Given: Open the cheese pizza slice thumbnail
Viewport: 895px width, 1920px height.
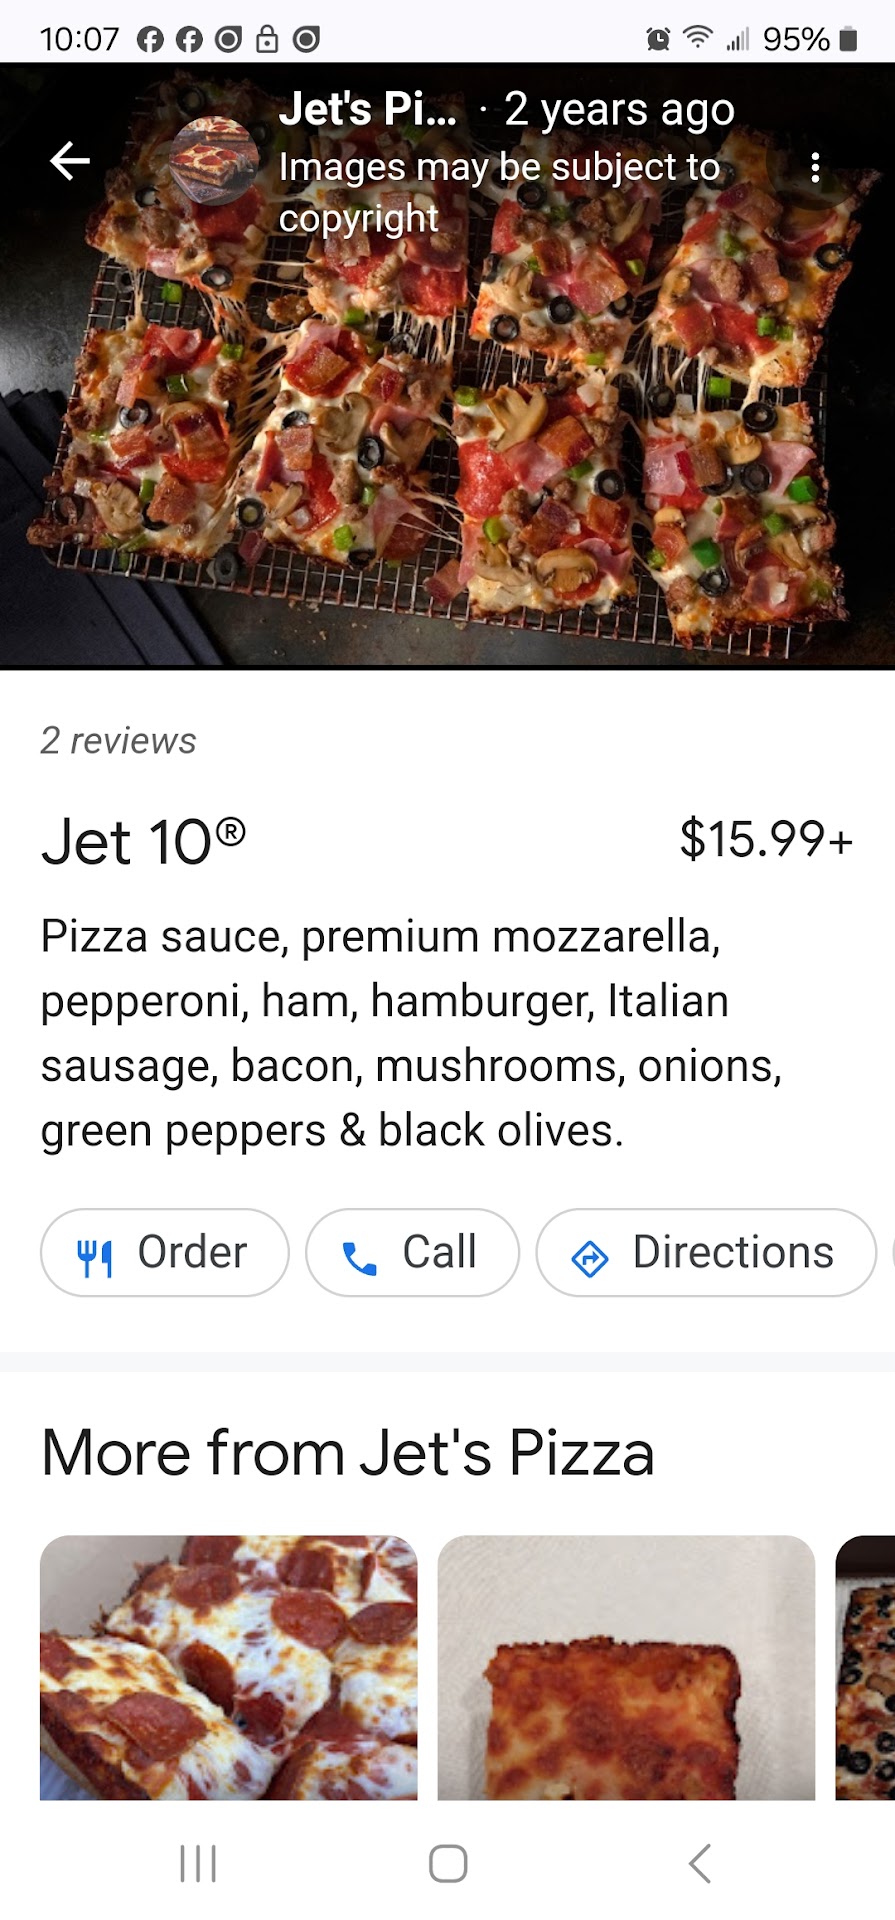Looking at the screenshot, I should 626,1666.
